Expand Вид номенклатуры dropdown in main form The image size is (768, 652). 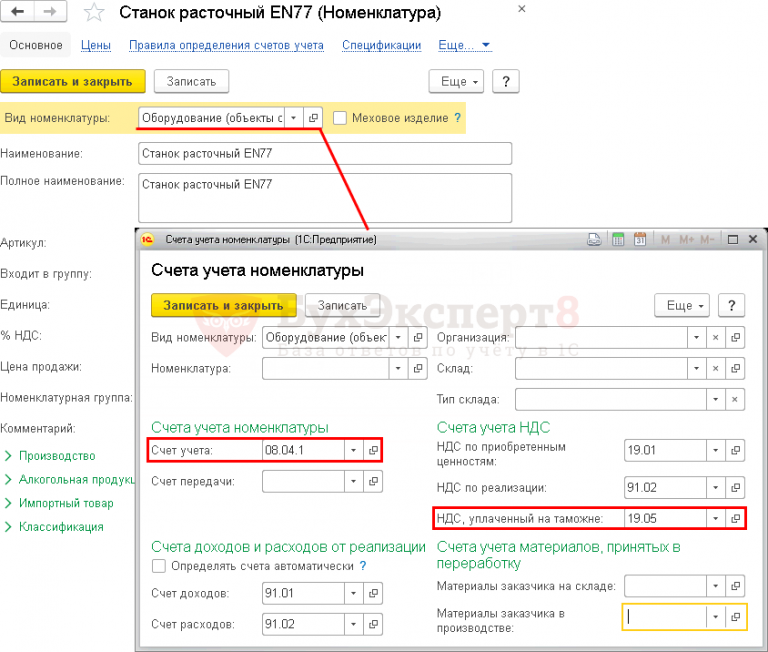pos(293,118)
